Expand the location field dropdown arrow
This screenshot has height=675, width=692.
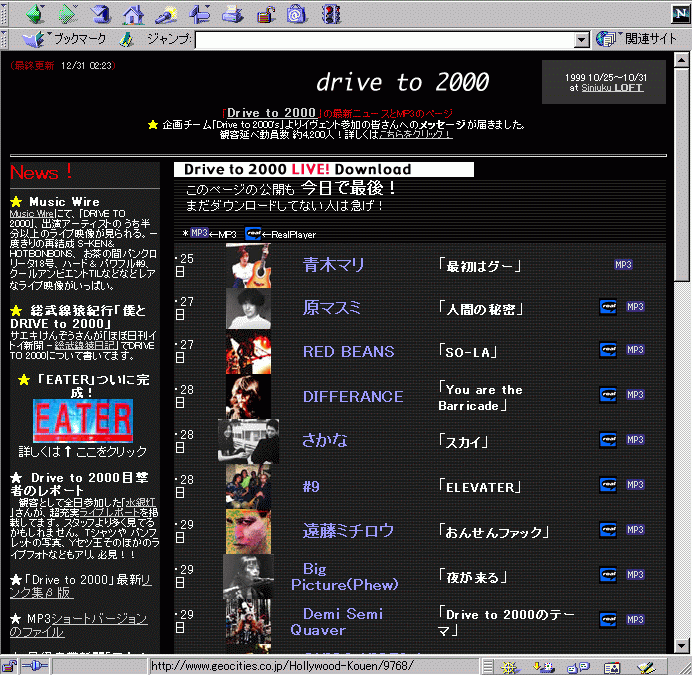pyautogui.click(x=582, y=40)
